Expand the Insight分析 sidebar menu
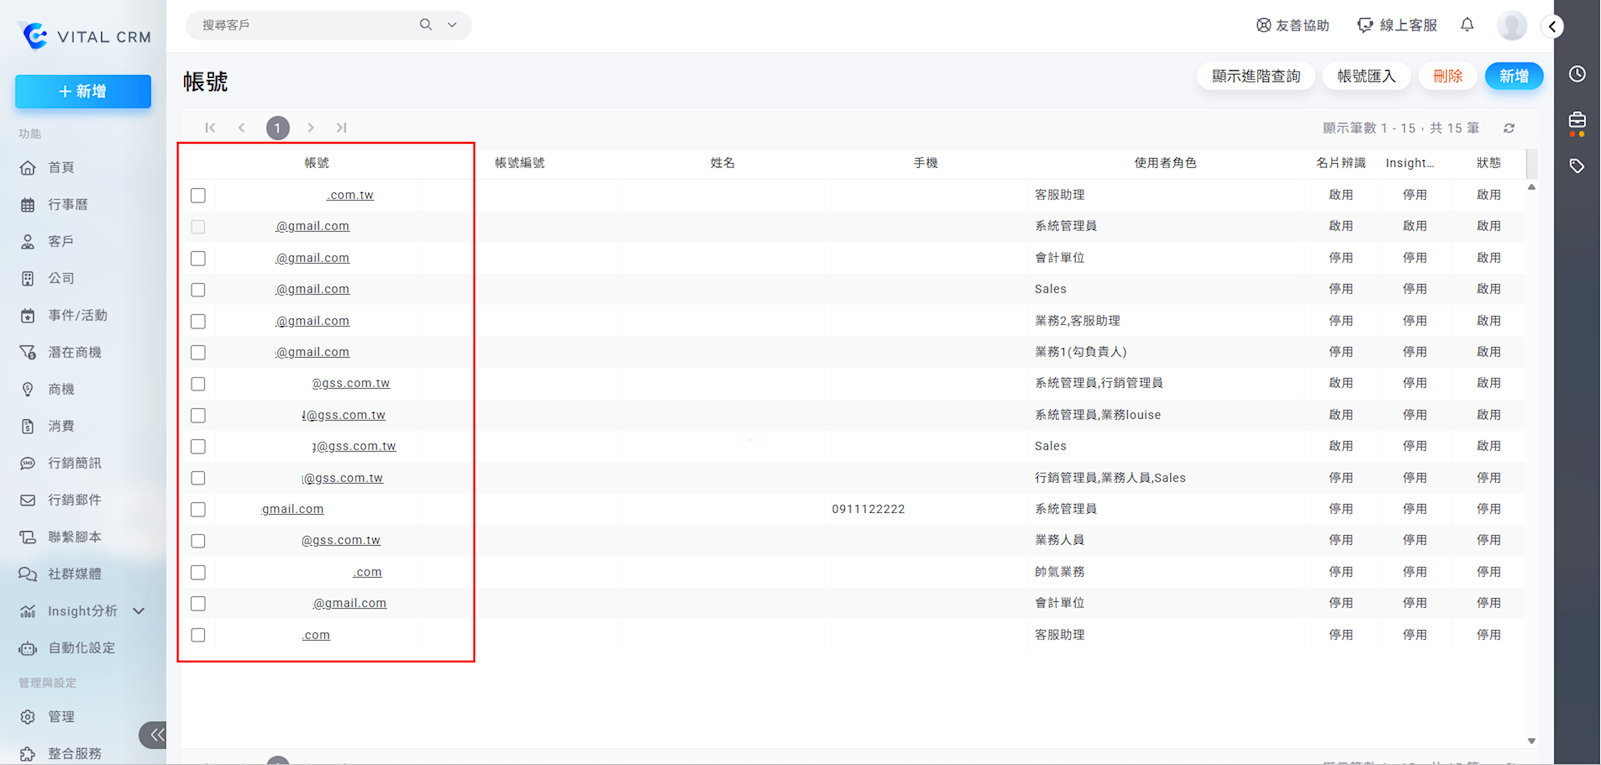Viewport: 1601px width, 765px height. [139, 611]
